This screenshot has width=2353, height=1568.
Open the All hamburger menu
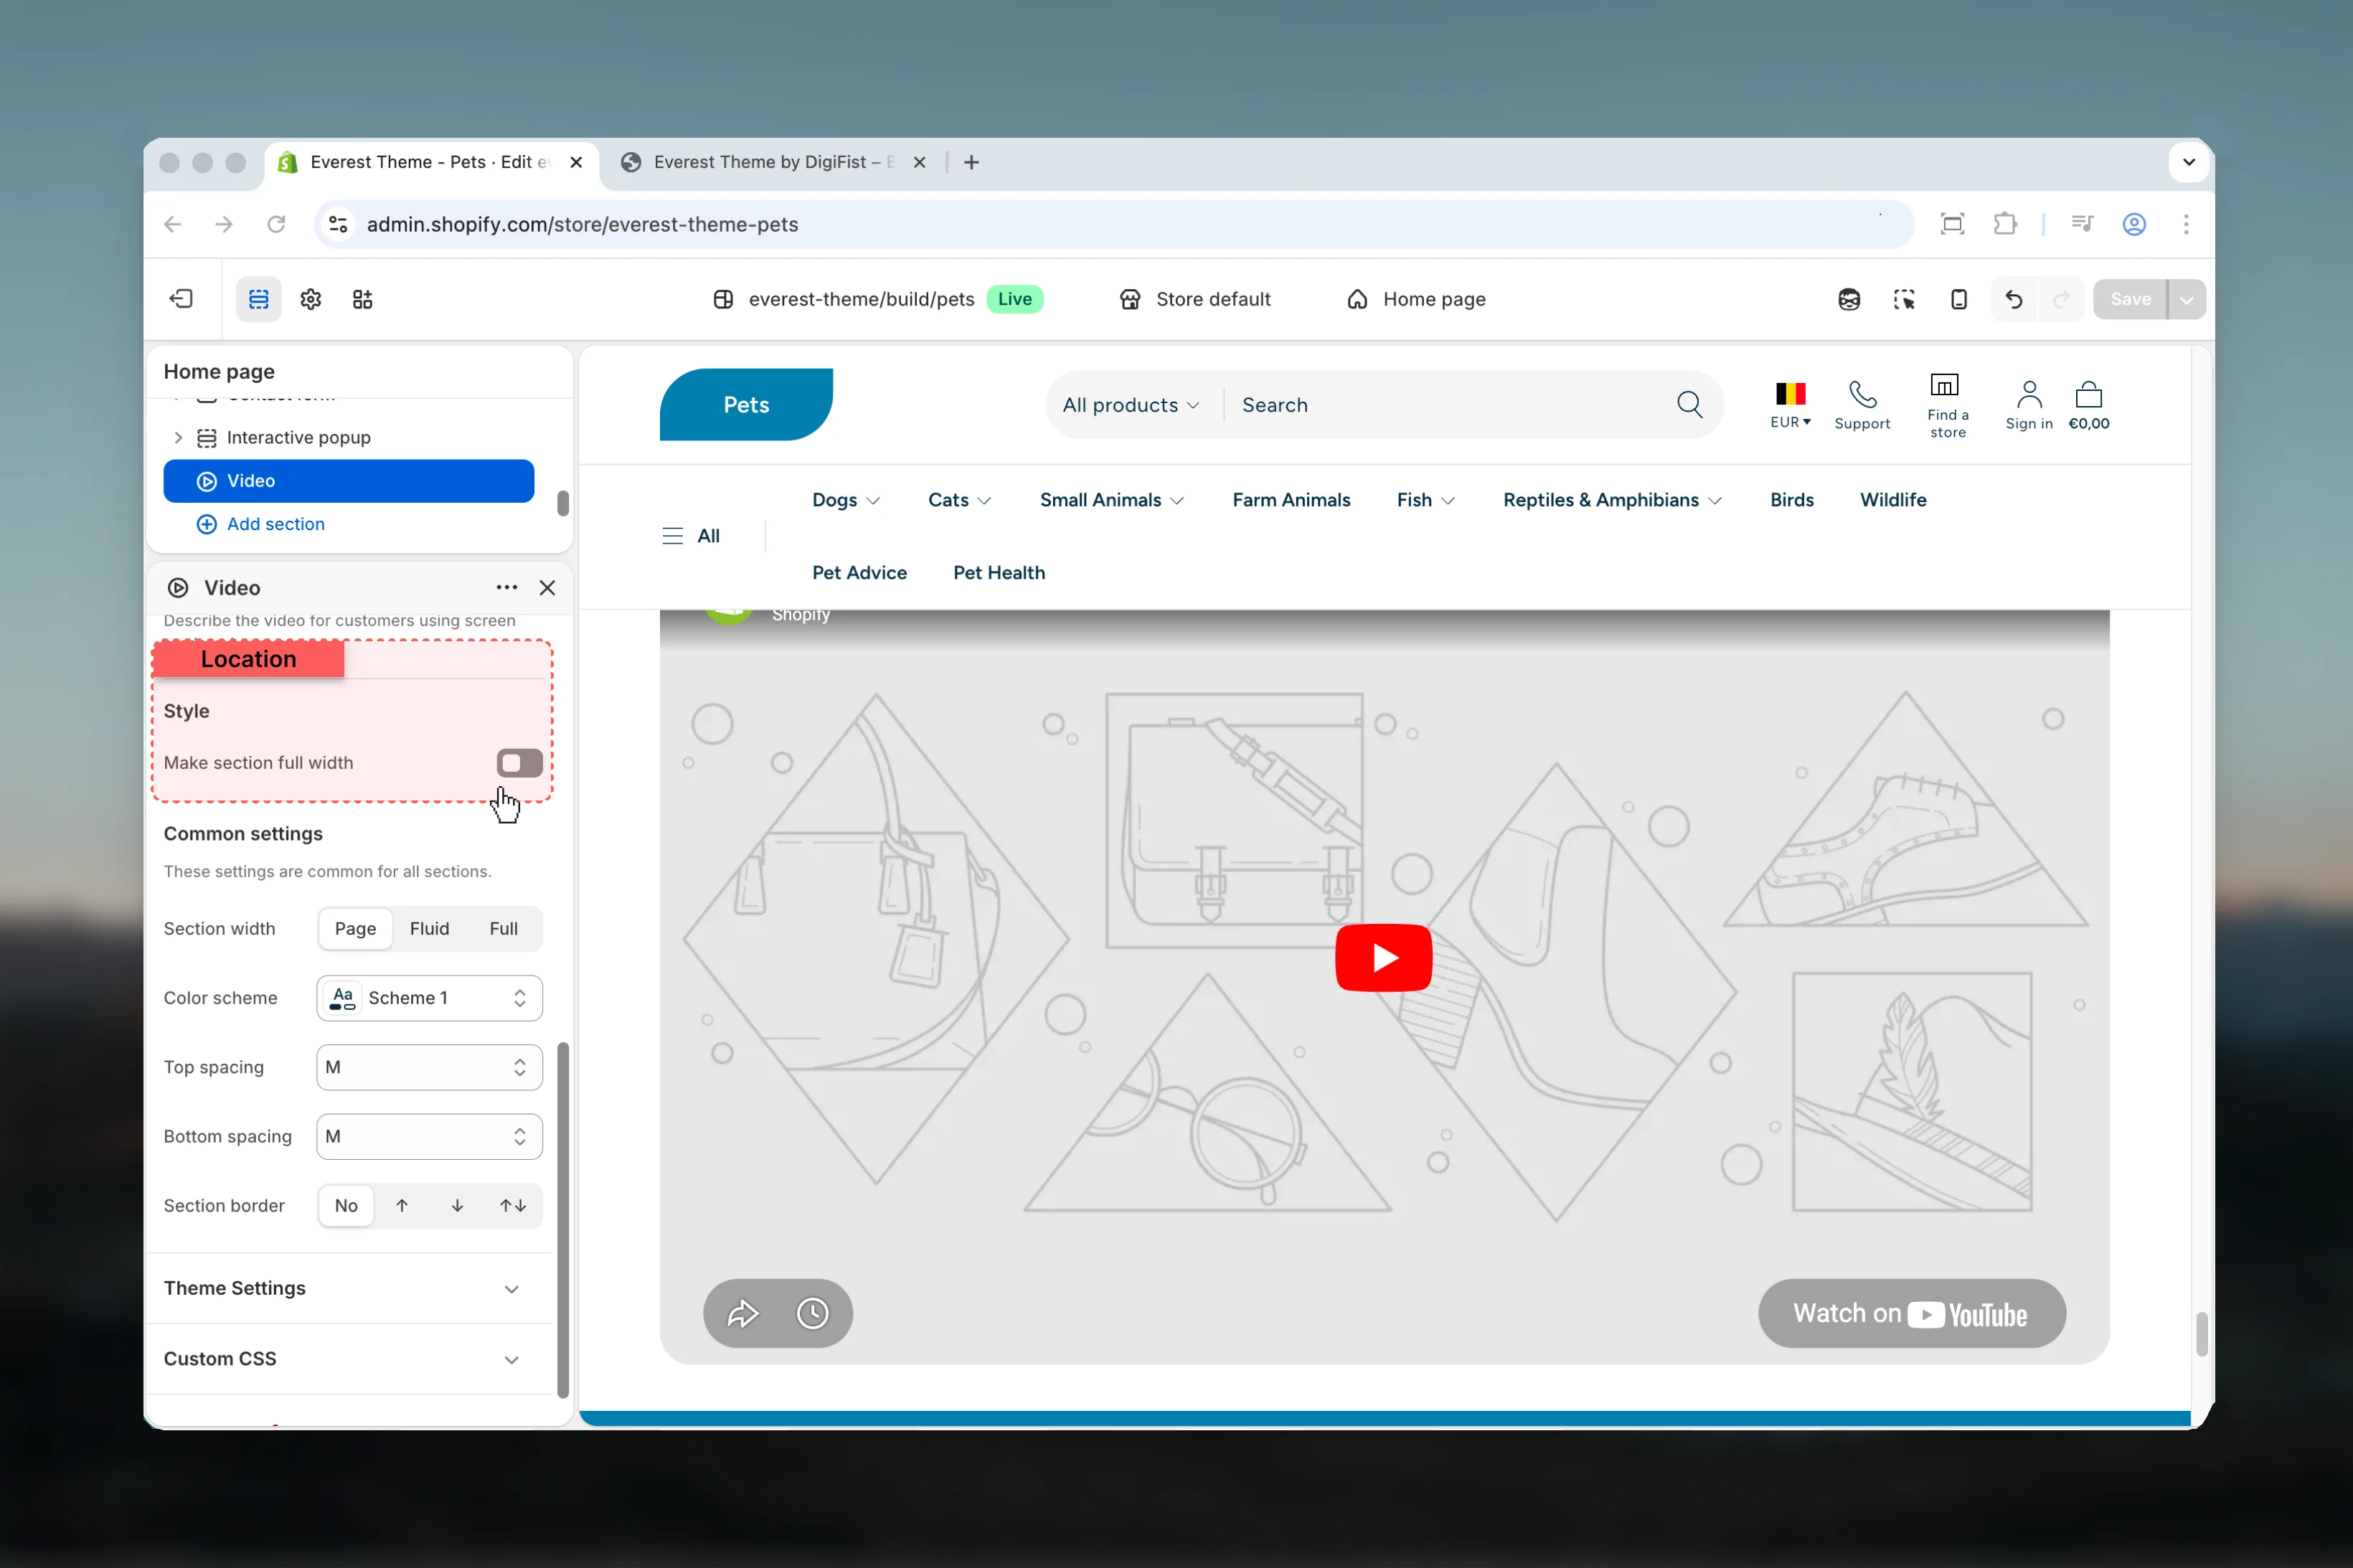pos(691,536)
